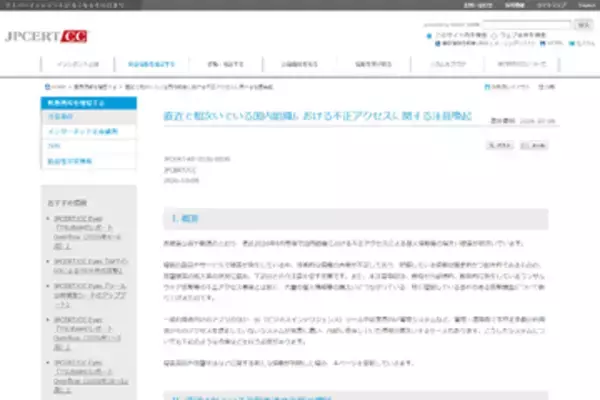This screenshot has height=400, width=600.
Task: Open the JPCERT/CC logo home link
Action: pos(46,36)
